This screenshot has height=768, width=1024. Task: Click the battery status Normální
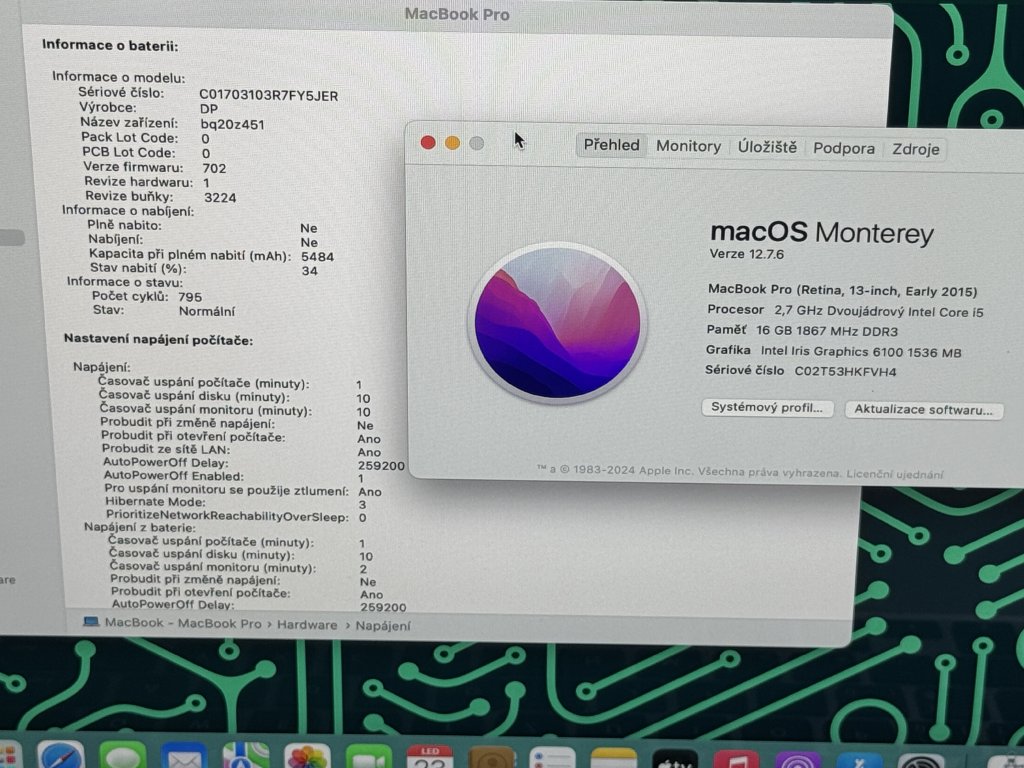(207, 311)
